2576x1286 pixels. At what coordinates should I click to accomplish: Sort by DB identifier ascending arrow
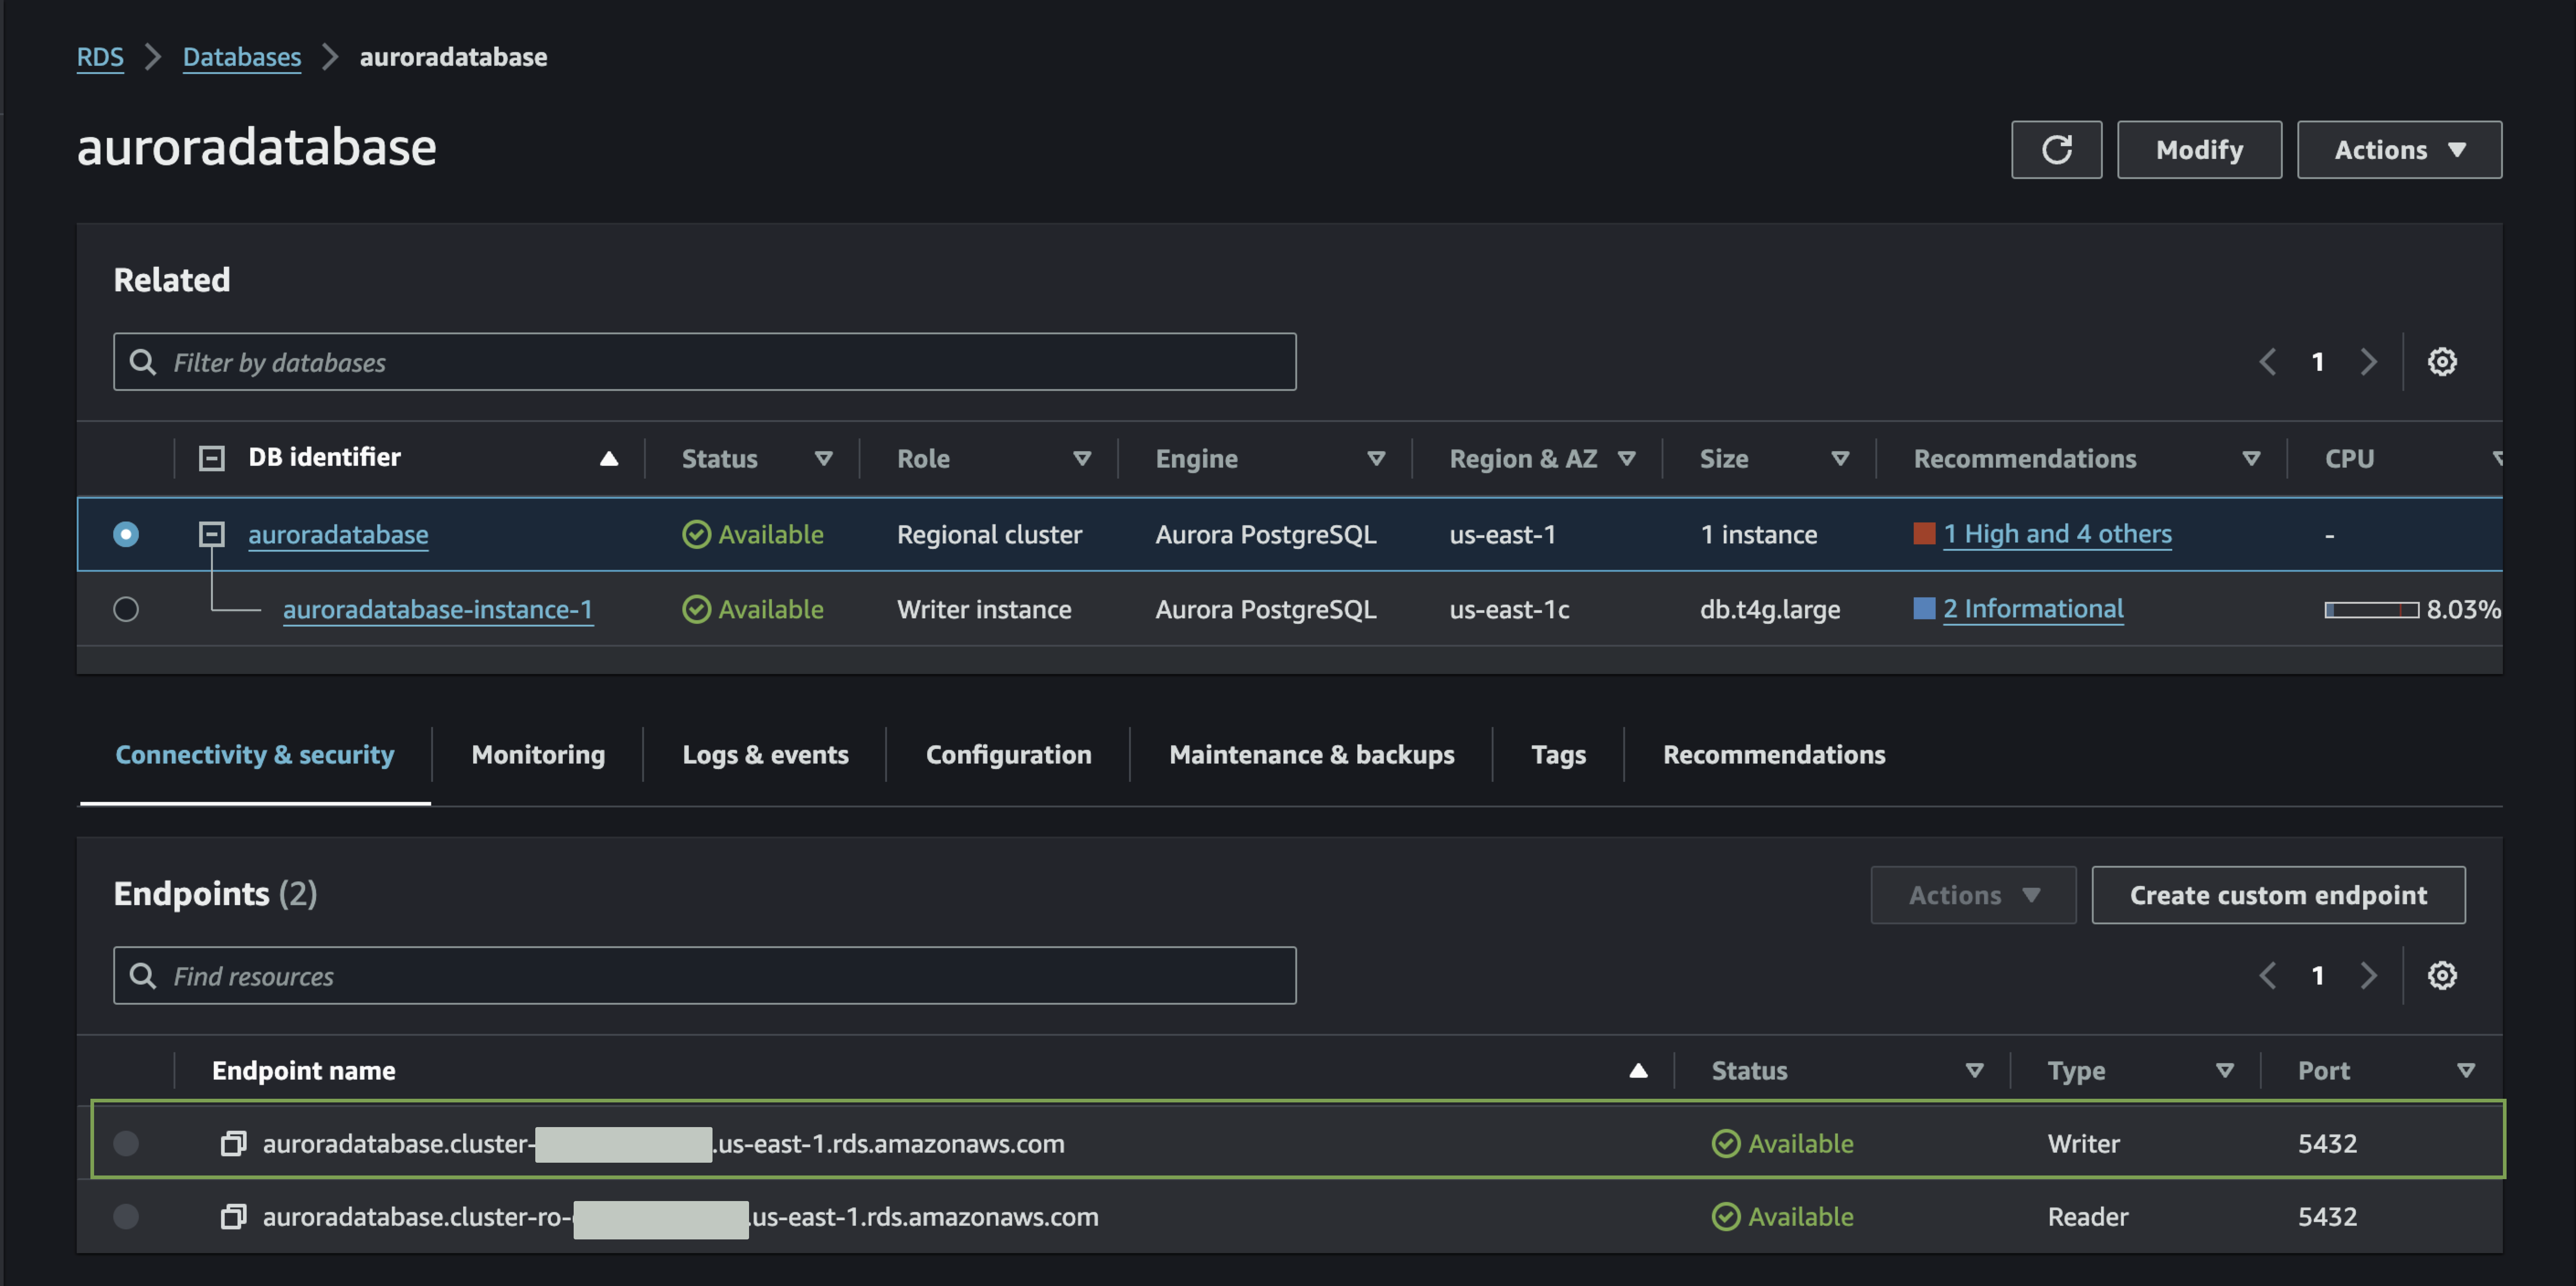click(x=608, y=459)
